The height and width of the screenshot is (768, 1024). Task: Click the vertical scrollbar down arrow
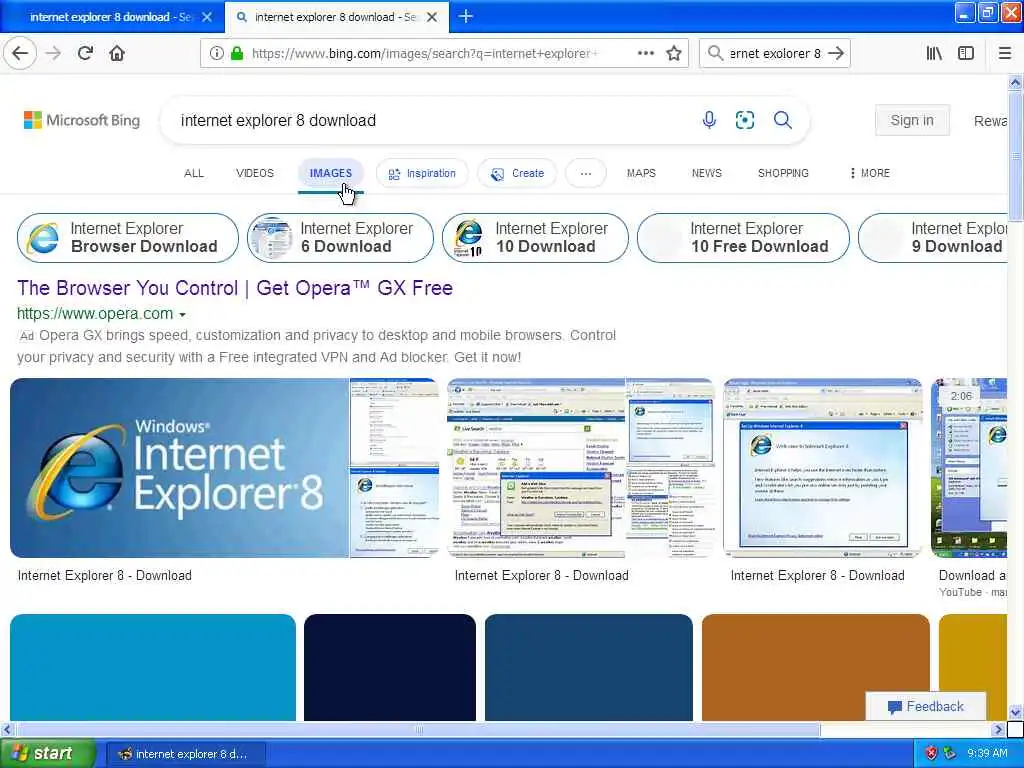click(x=1016, y=712)
